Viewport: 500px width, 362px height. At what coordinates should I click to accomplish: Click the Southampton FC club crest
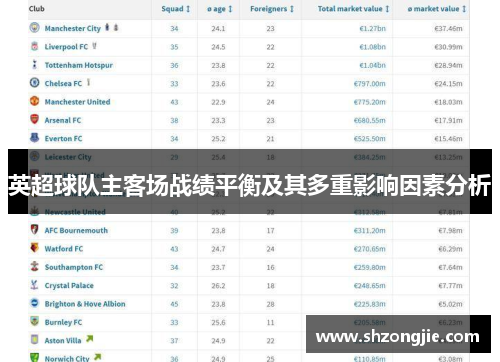point(34,266)
